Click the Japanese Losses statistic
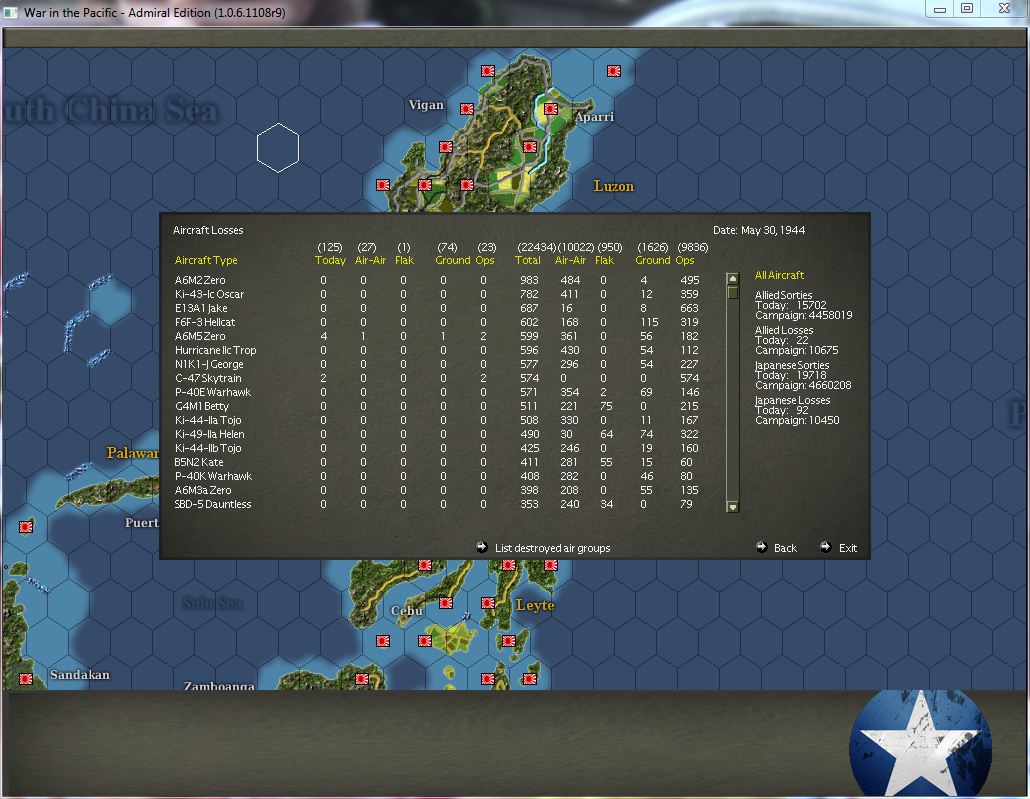Screen dimensions: 1030x799 click(797, 410)
